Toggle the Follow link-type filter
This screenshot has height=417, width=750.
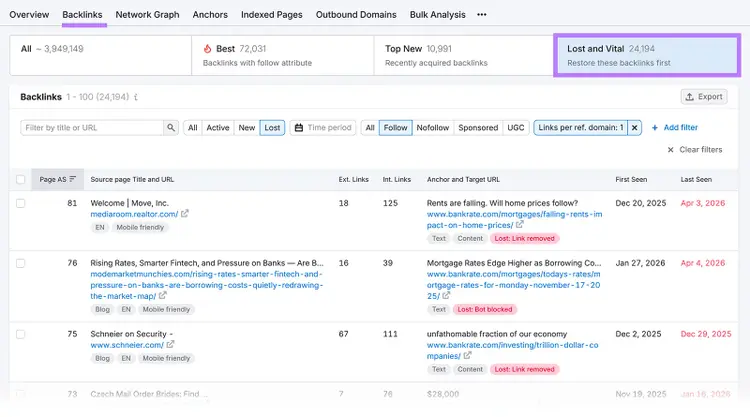(396, 128)
